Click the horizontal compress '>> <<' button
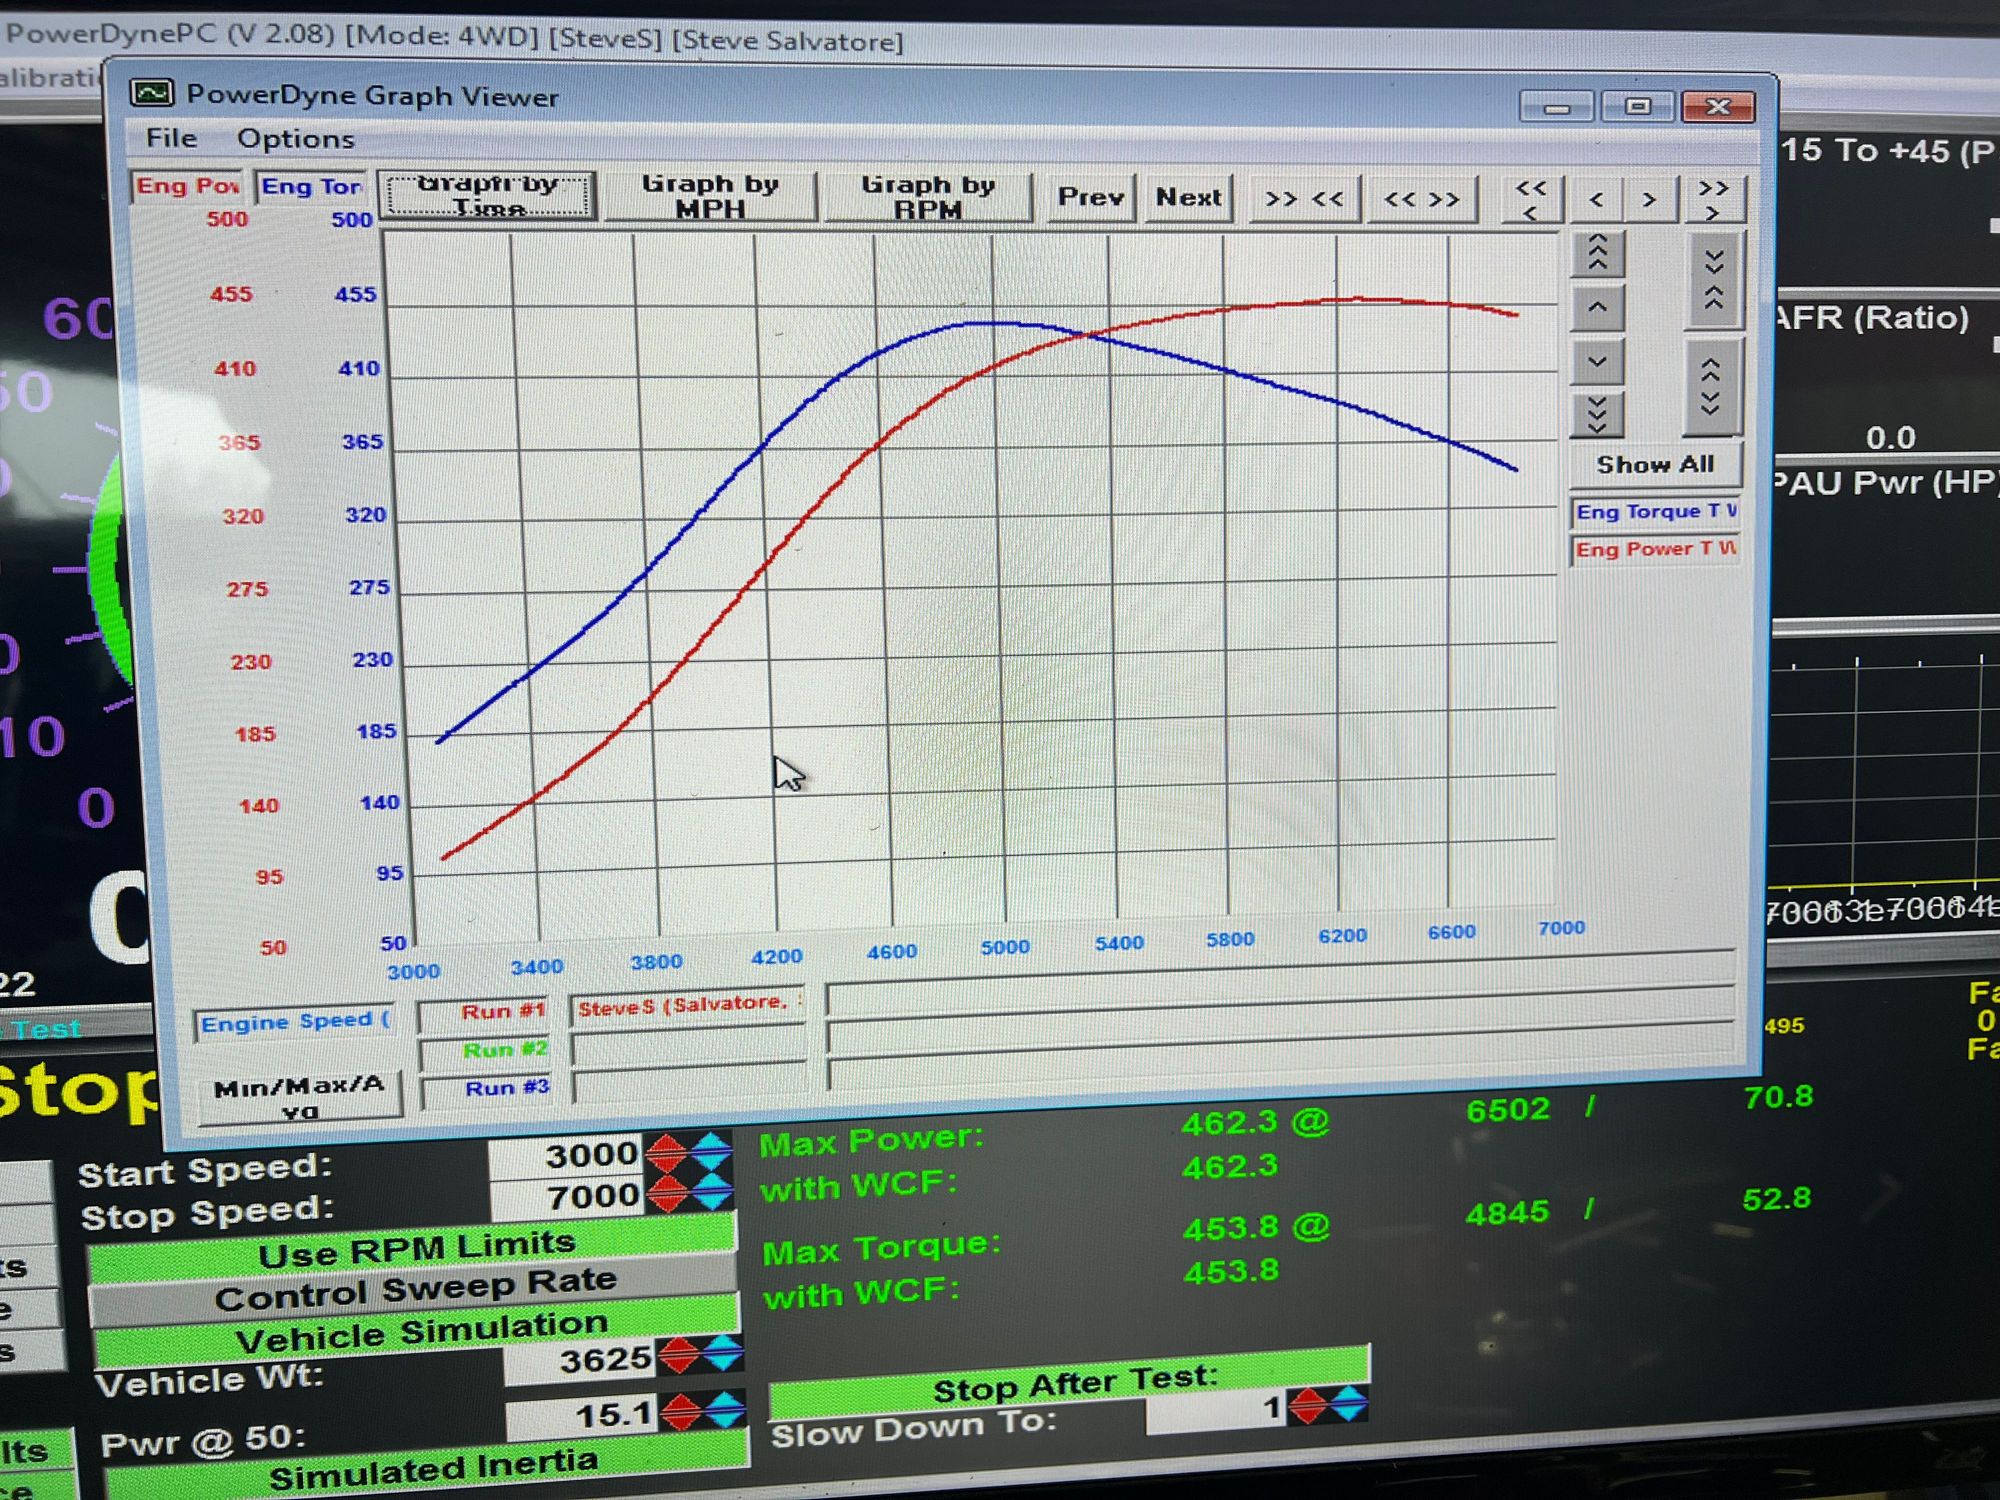This screenshot has height=1500, width=2000. [x=1304, y=199]
